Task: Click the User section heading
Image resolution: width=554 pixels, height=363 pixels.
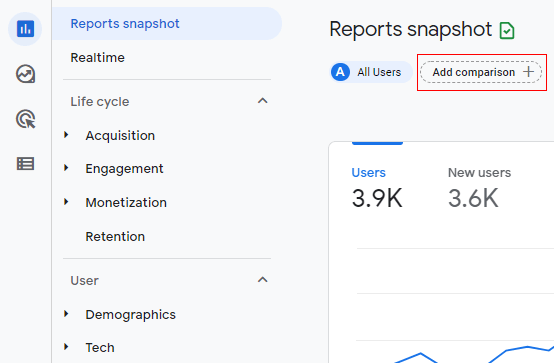Action: coord(84,281)
